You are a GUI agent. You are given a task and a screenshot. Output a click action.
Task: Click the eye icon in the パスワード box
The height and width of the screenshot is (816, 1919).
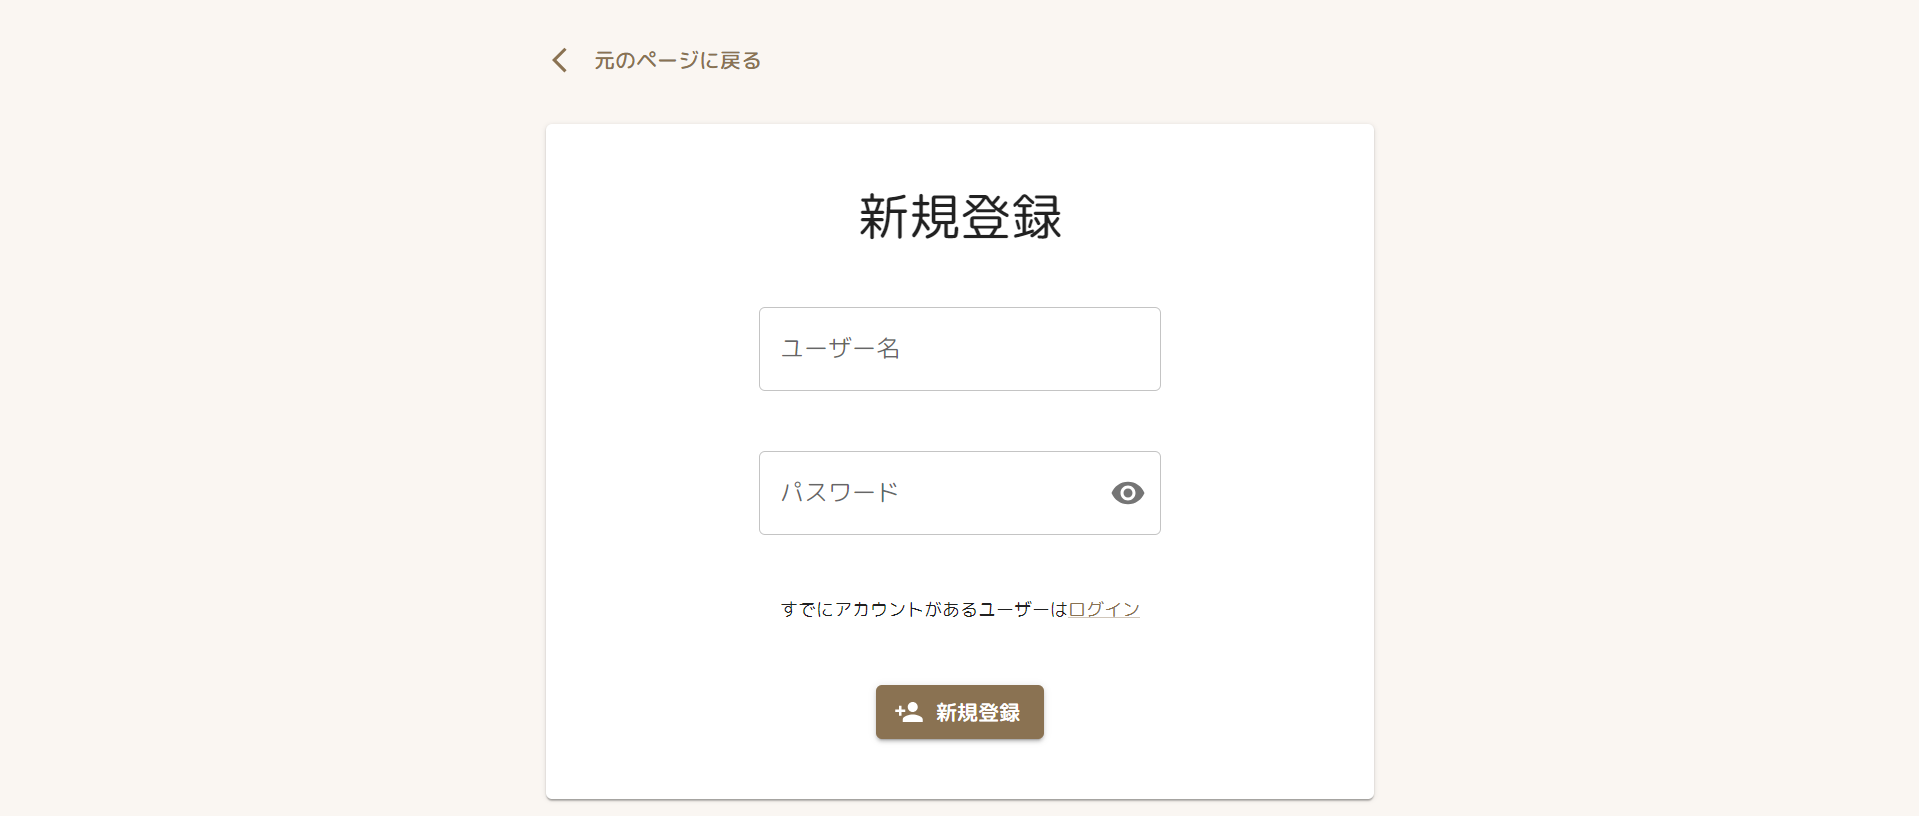click(x=1127, y=493)
